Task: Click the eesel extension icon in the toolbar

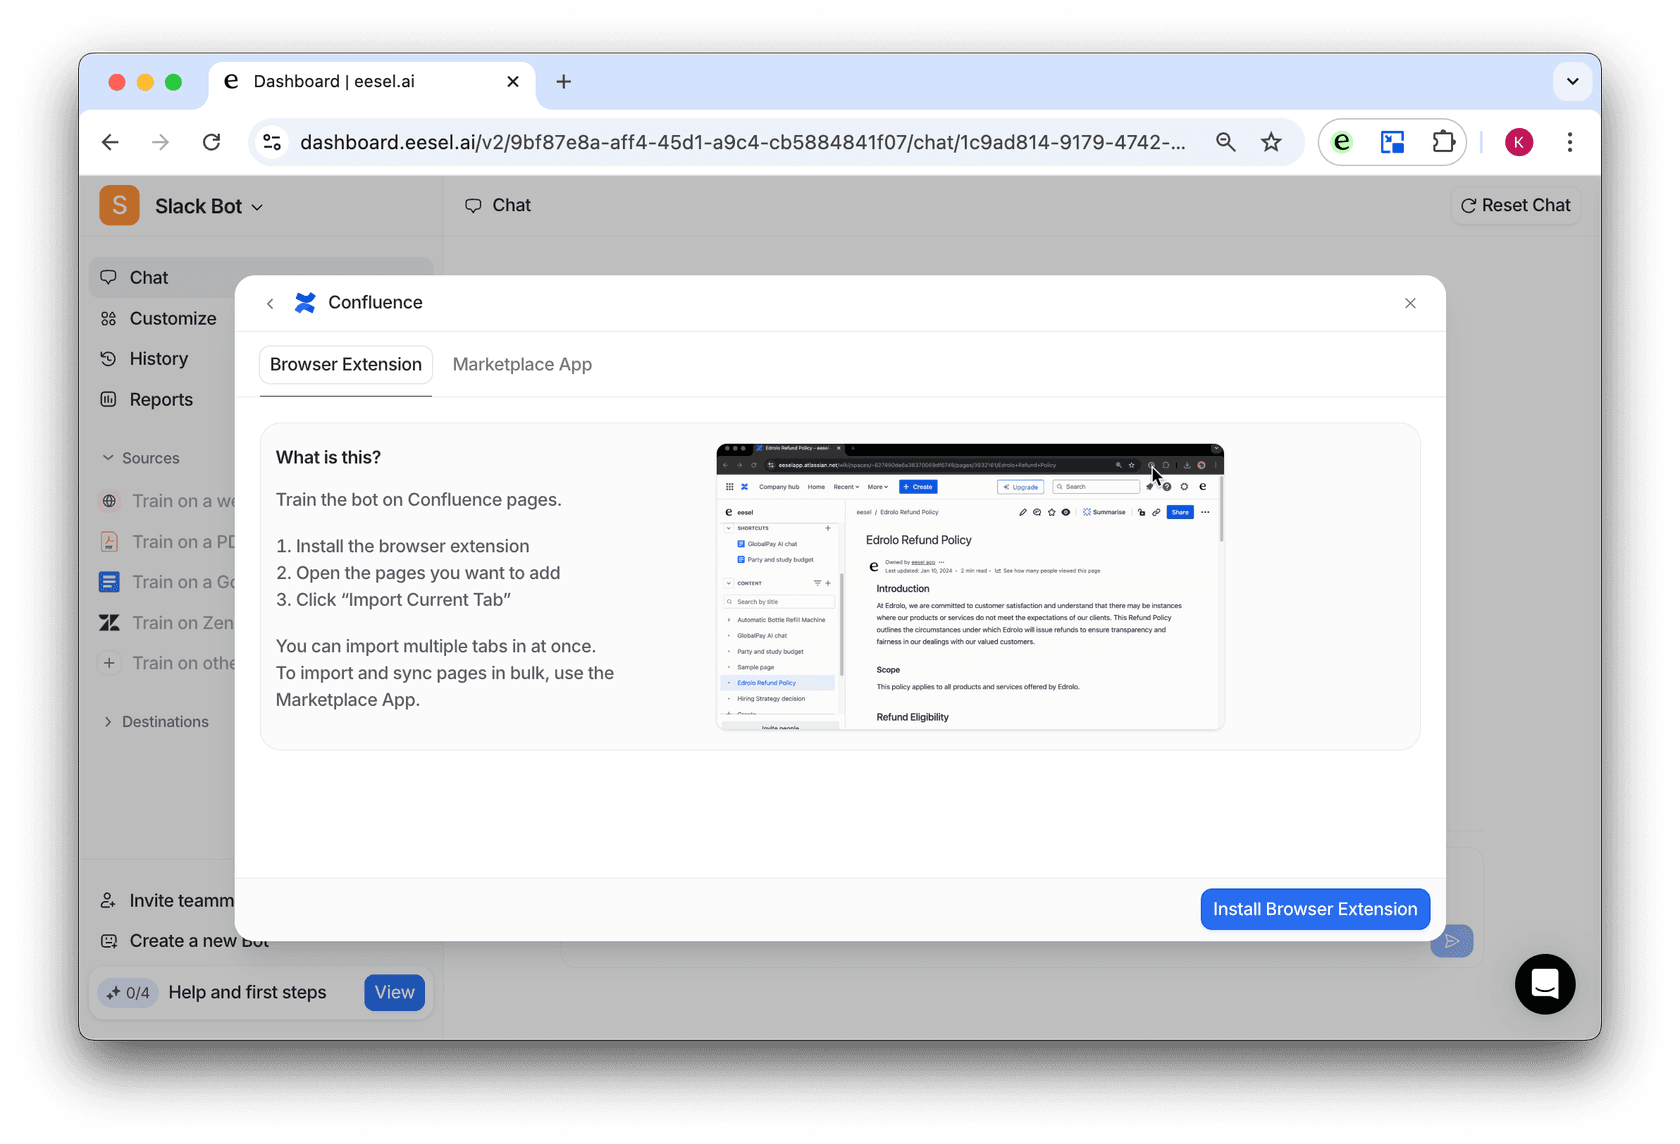Action: pos(1342,142)
